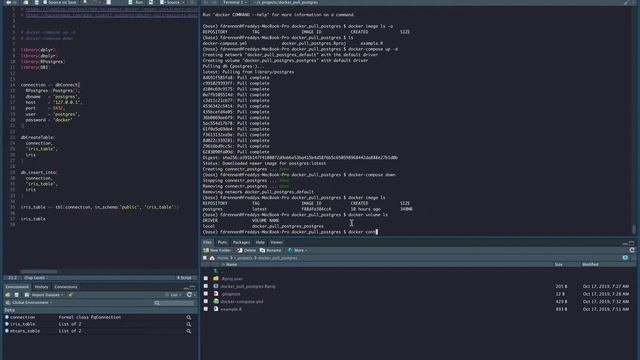
Task: Open the R Script file type dropdown
Action: (x=185, y=278)
